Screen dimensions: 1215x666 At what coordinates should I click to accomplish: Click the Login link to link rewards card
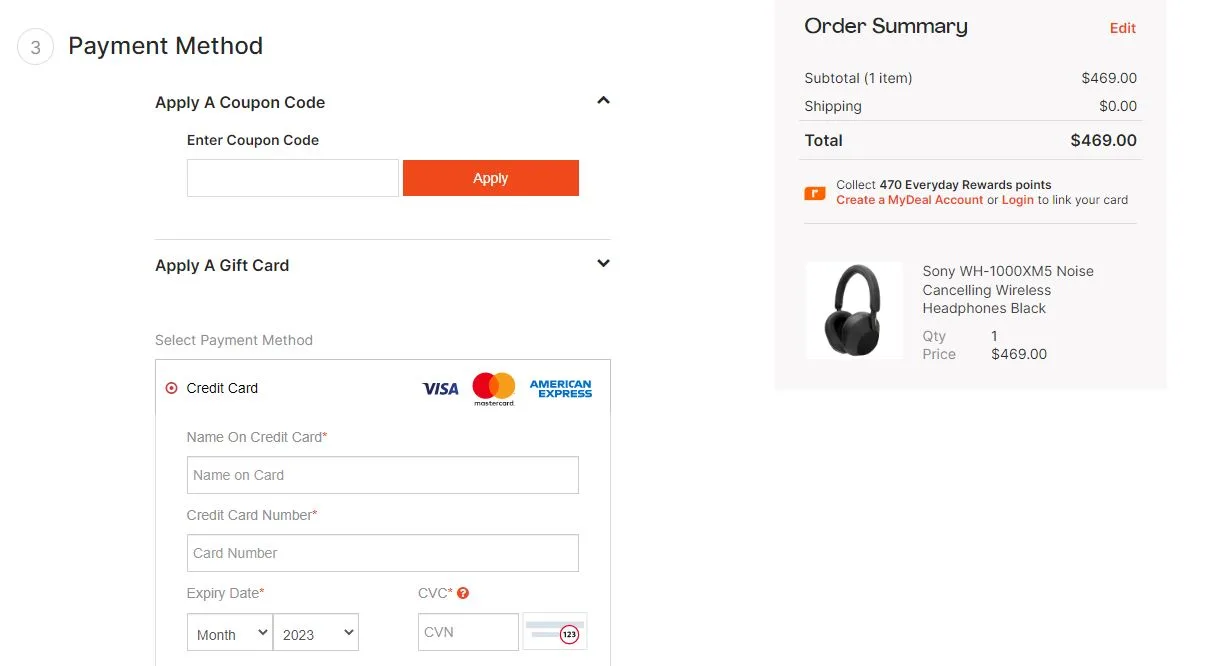1018,200
